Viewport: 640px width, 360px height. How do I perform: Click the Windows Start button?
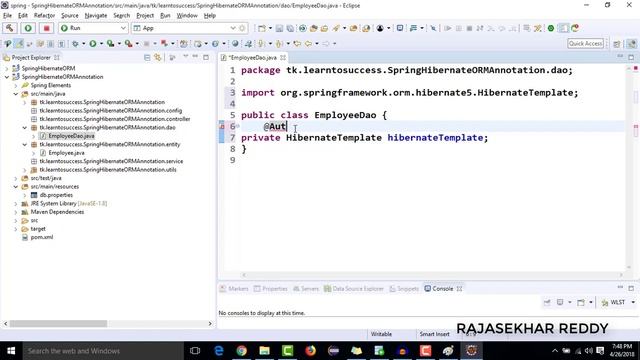pos(11,351)
